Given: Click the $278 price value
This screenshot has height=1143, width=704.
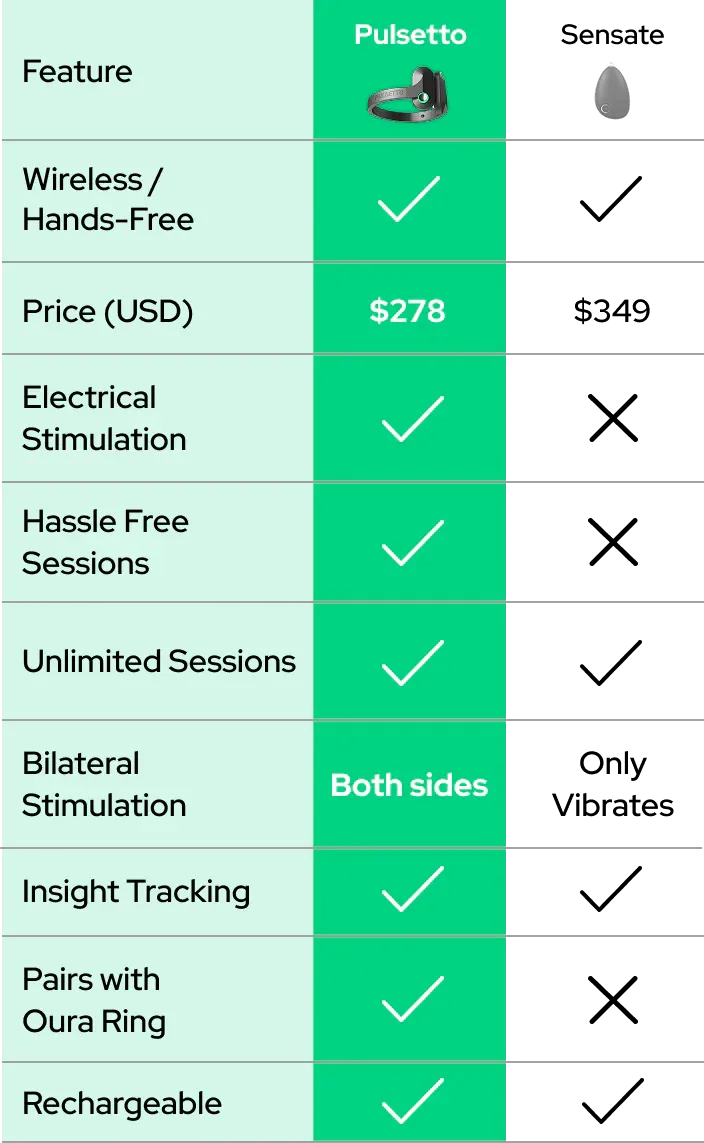Looking at the screenshot, I should pyautogui.click(x=408, y=311).
